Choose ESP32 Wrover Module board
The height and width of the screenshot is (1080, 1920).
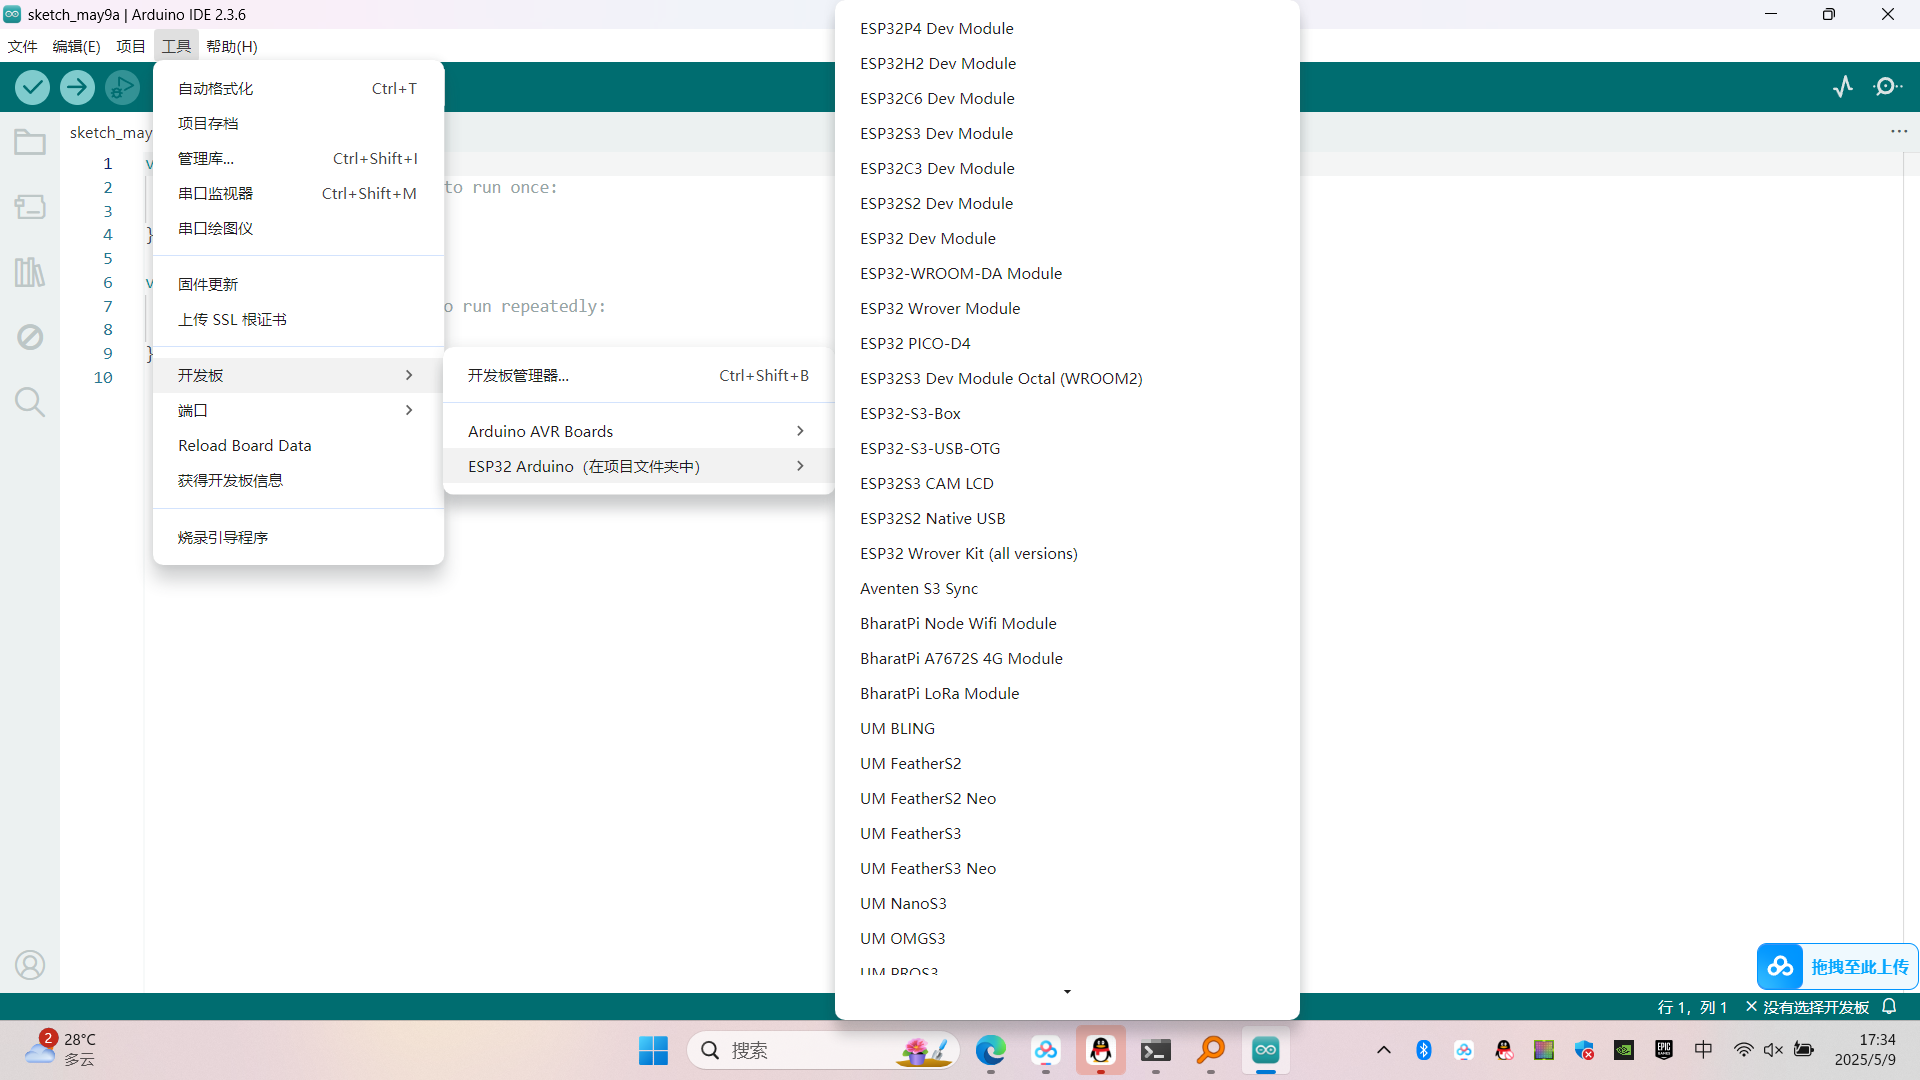point(1067,308)
